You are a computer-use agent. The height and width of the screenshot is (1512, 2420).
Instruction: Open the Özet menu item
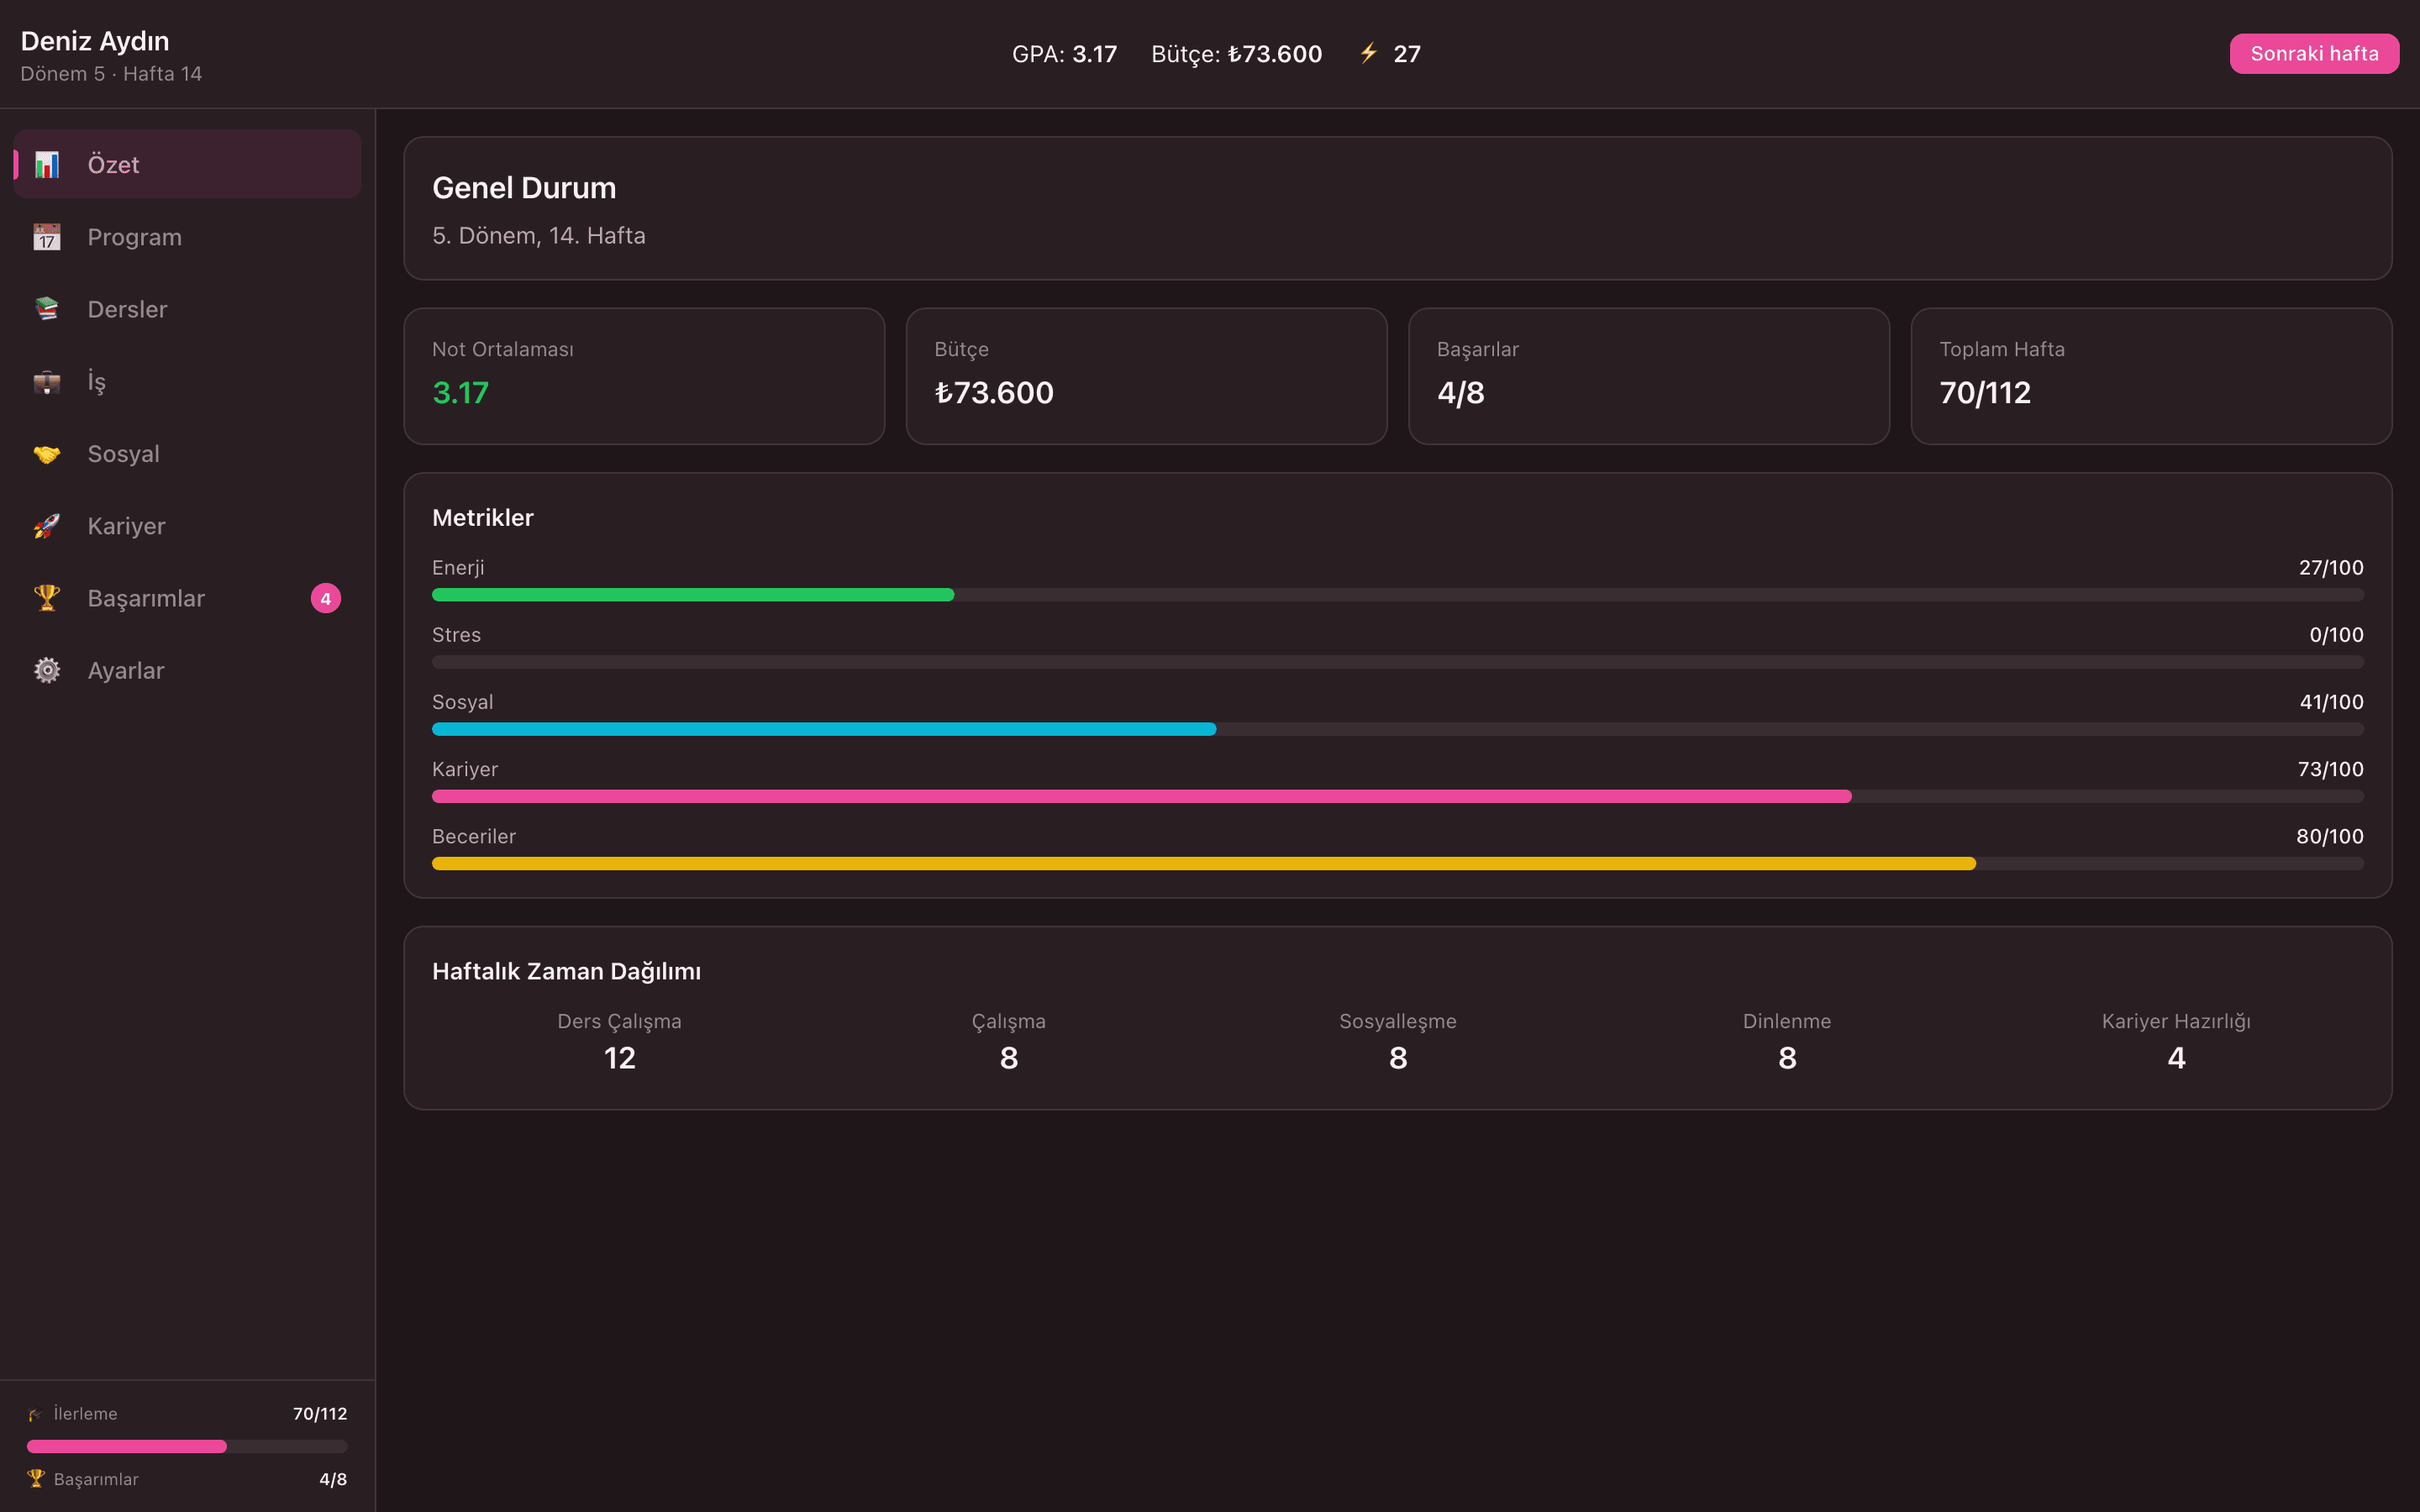pyautogui.click(x=188, y=164)
